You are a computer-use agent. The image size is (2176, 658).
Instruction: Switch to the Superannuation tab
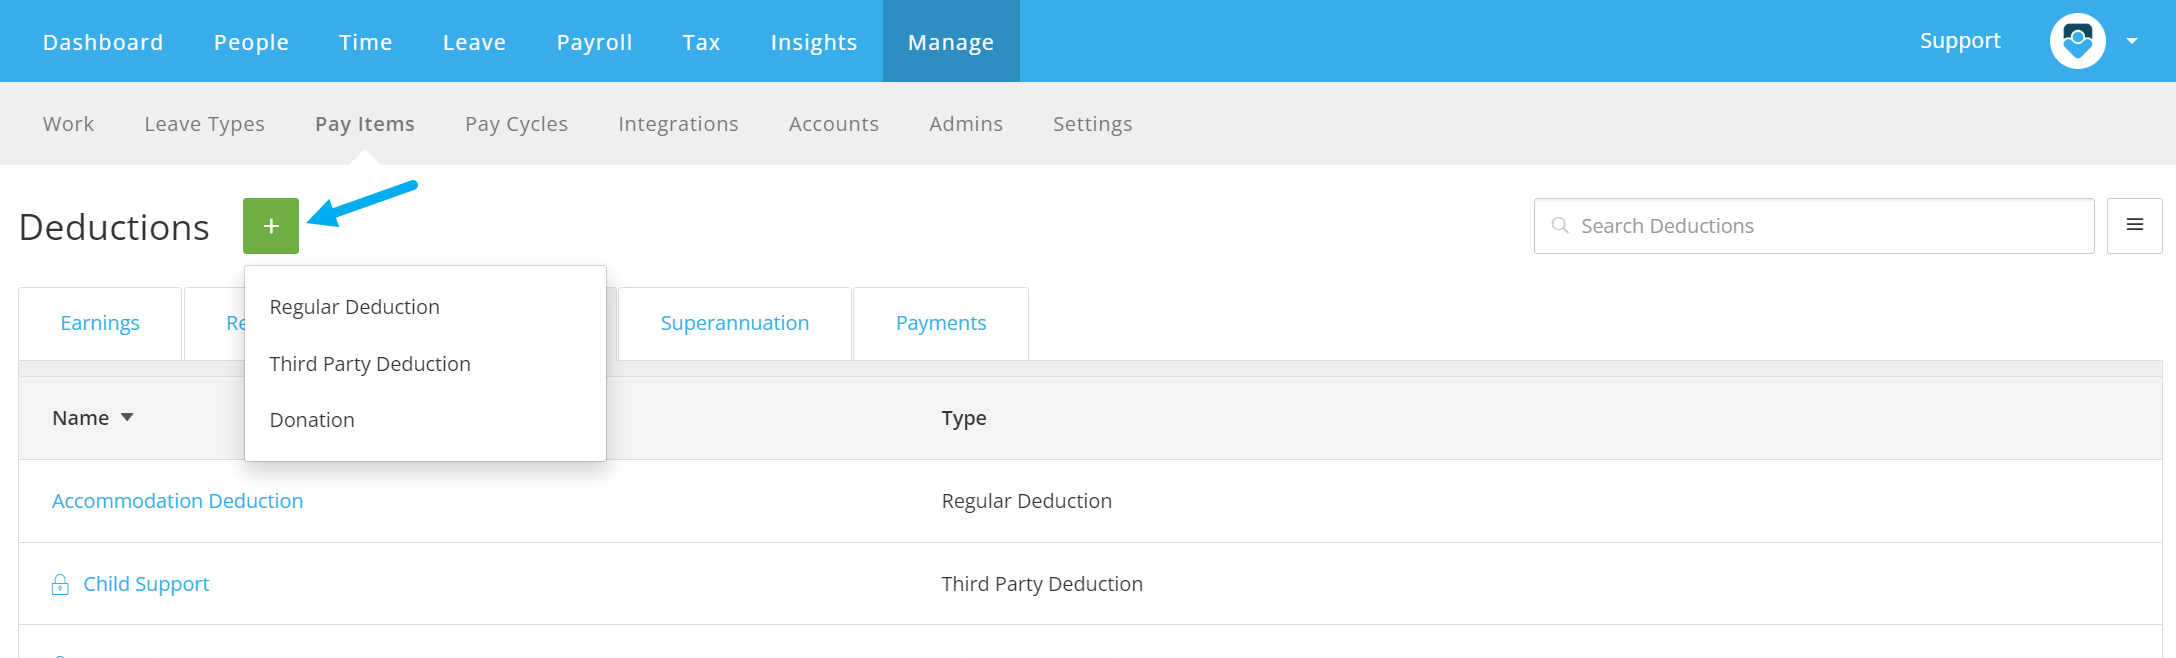tap(735, 324)
